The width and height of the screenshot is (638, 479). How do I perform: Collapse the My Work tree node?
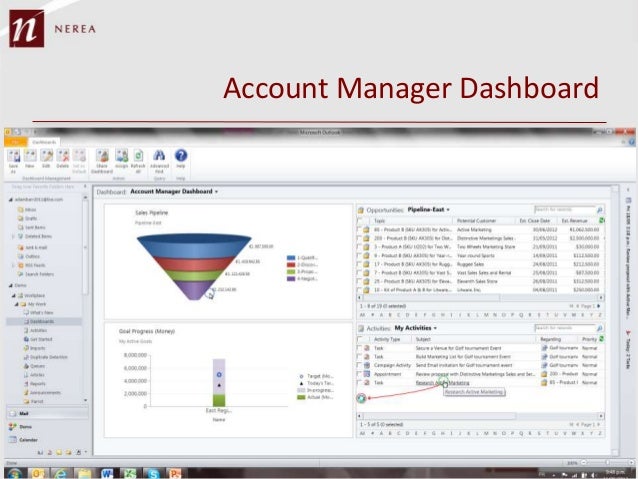[17, 304]
